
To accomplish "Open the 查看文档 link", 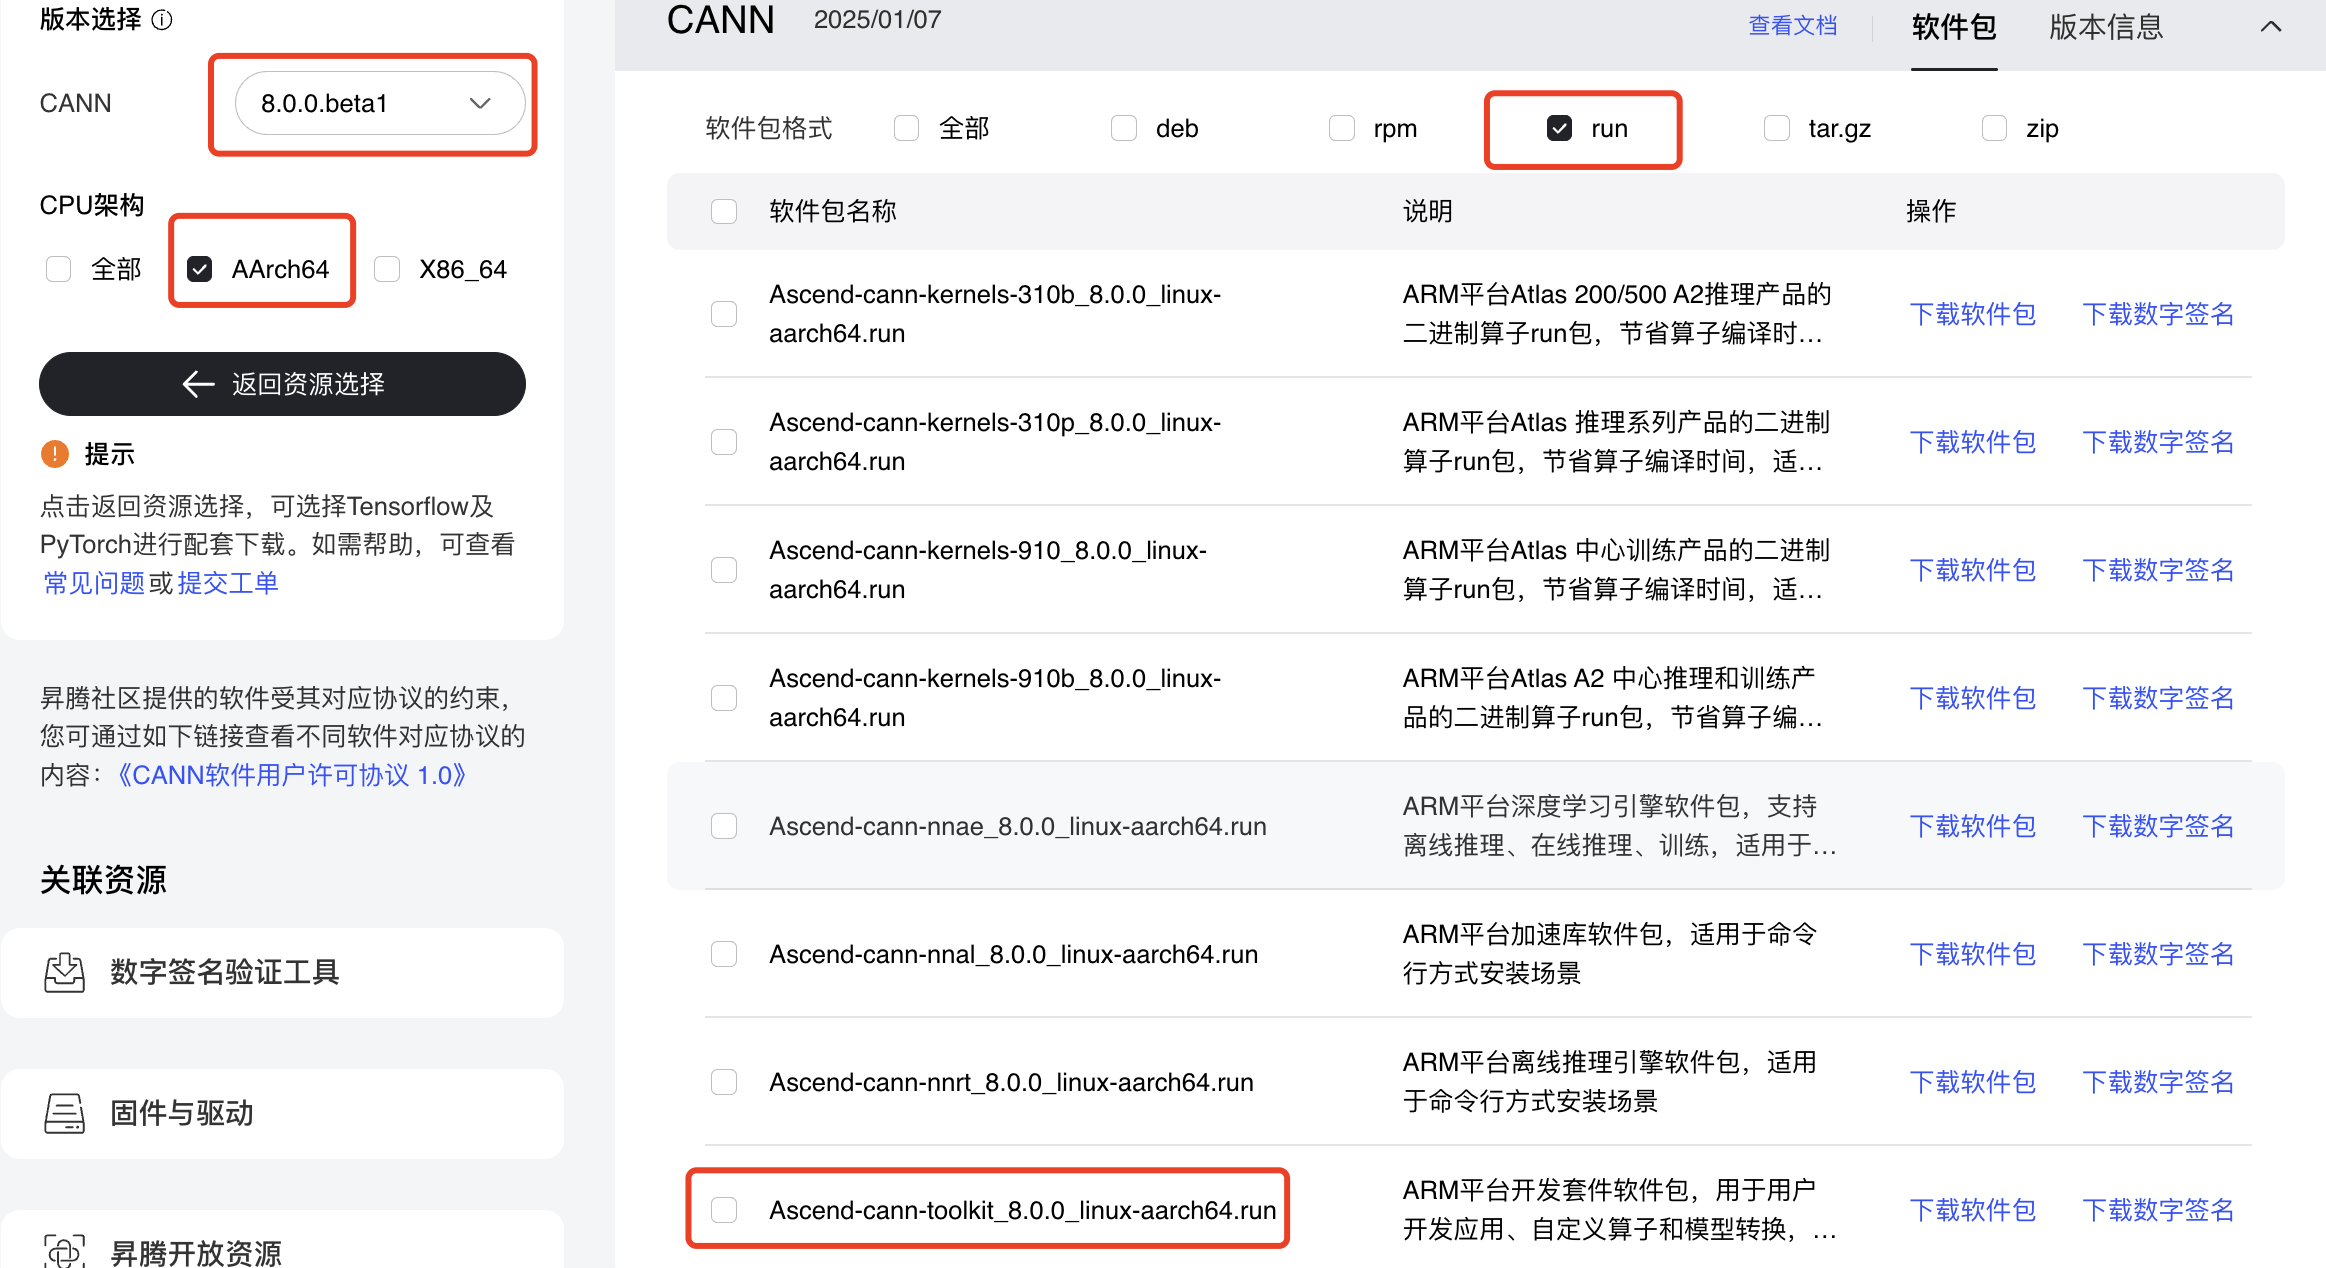I will (x=1792, y=26).
